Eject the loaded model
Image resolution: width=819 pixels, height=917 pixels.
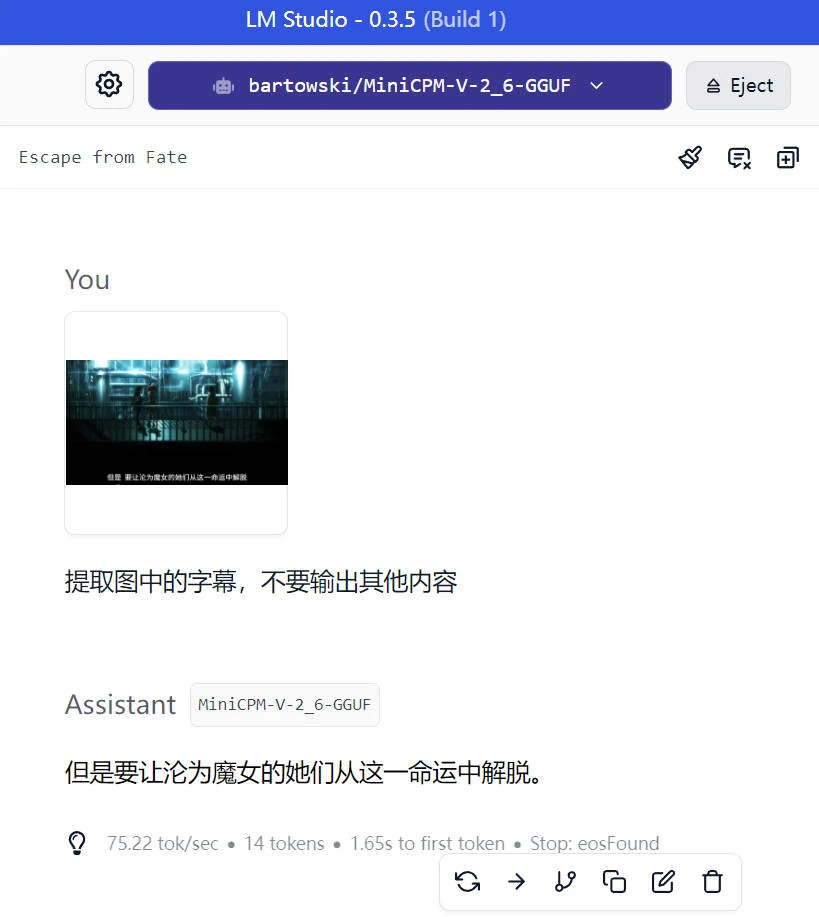point(738,86)
